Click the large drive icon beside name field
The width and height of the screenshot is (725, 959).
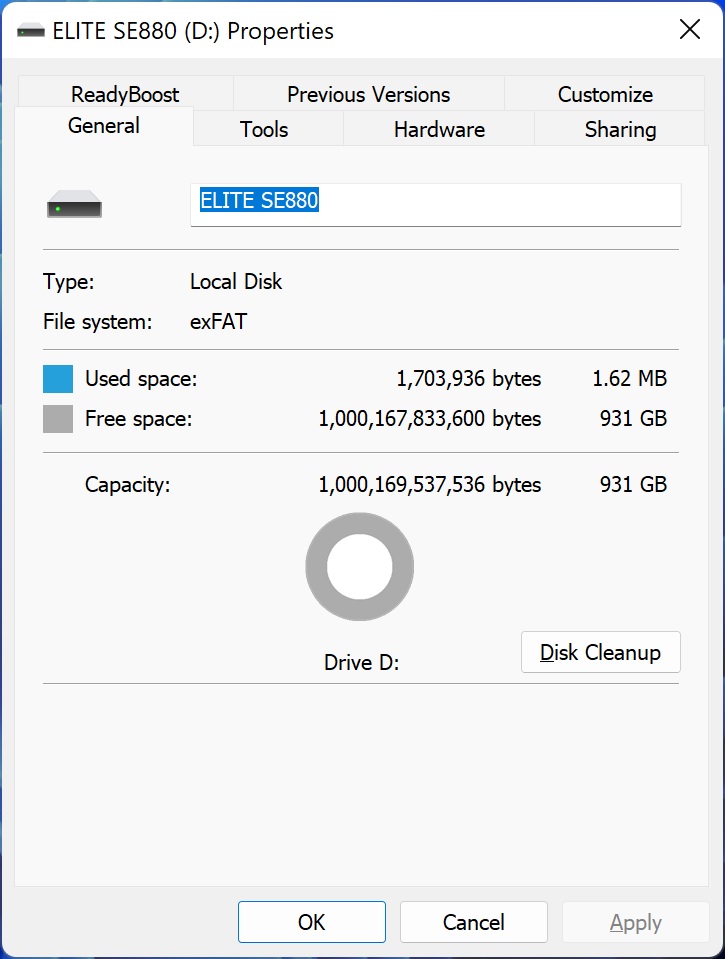click(x=75, y=204)
